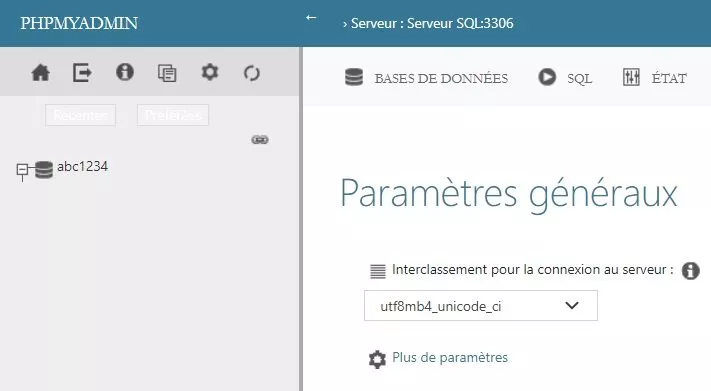Click the SQL play icon
The height and width of the screenshot is (391, 711).
[547, 77]
